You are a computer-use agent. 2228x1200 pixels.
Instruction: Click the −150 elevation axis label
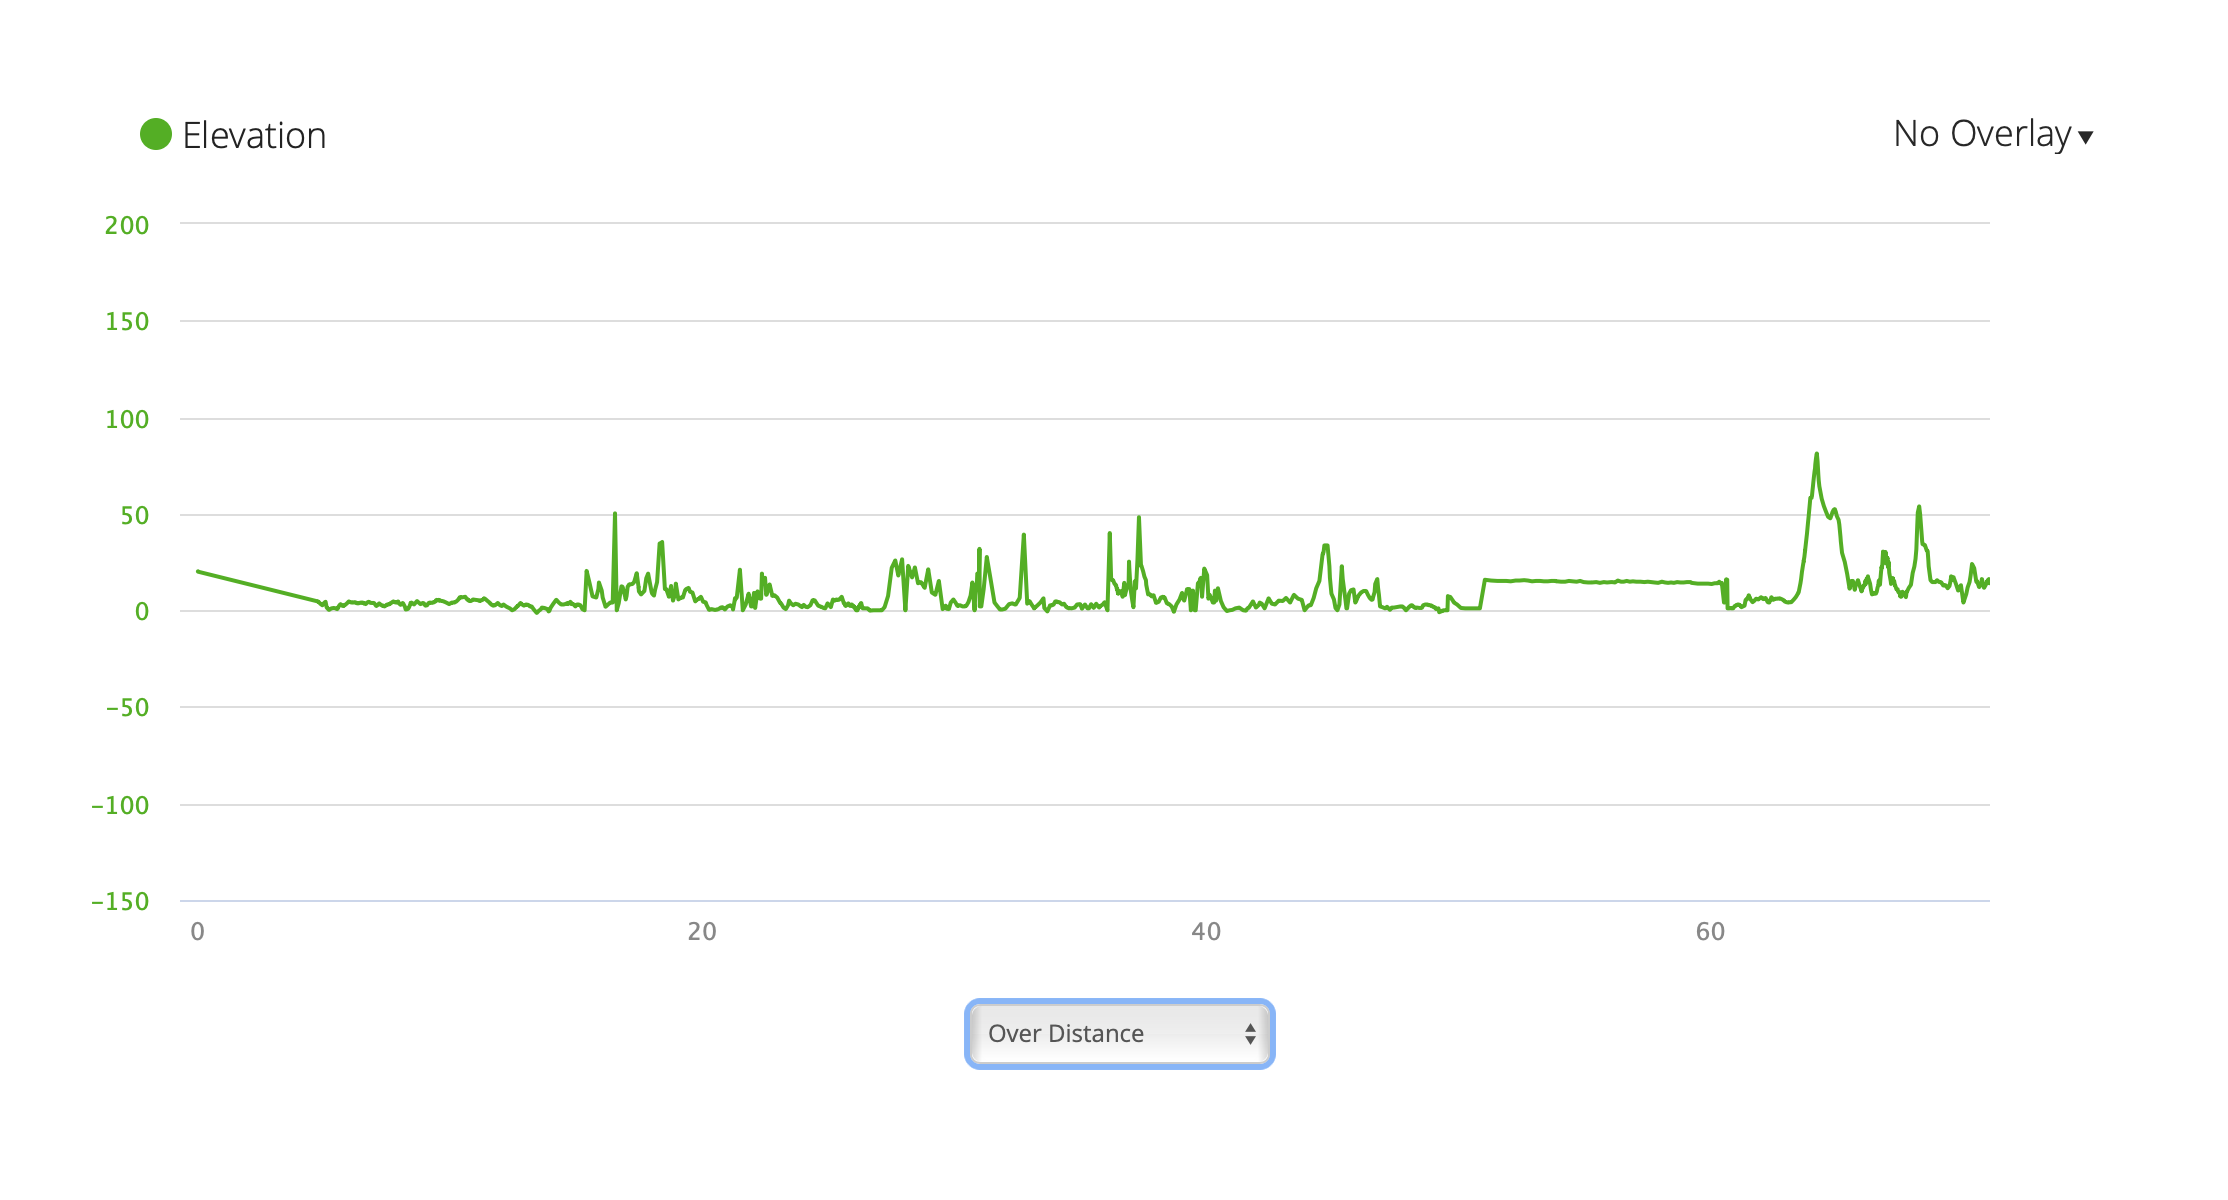click(120, 901)
